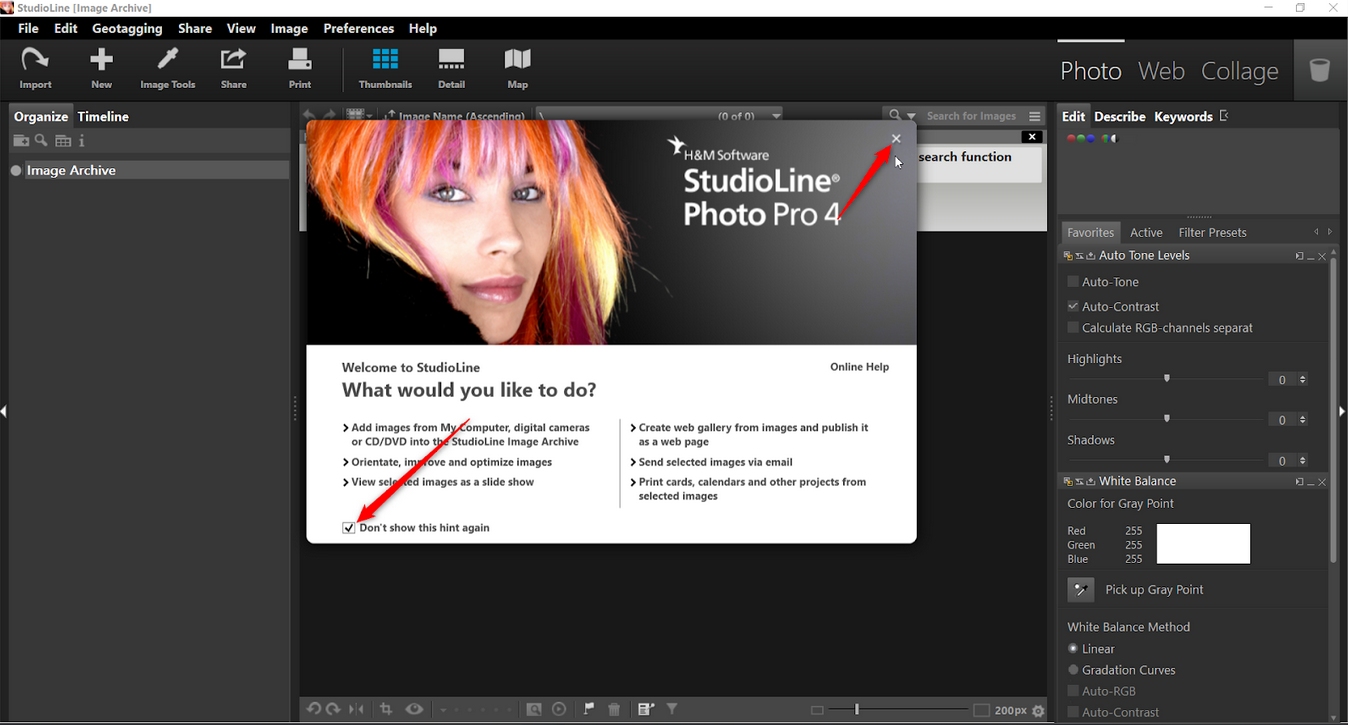Open the path dropdown arrow beside (0 of 0)
Image resolution: width=1348 pixels, height=725 pixels.
pyautogui.click(x=776, y=116)
